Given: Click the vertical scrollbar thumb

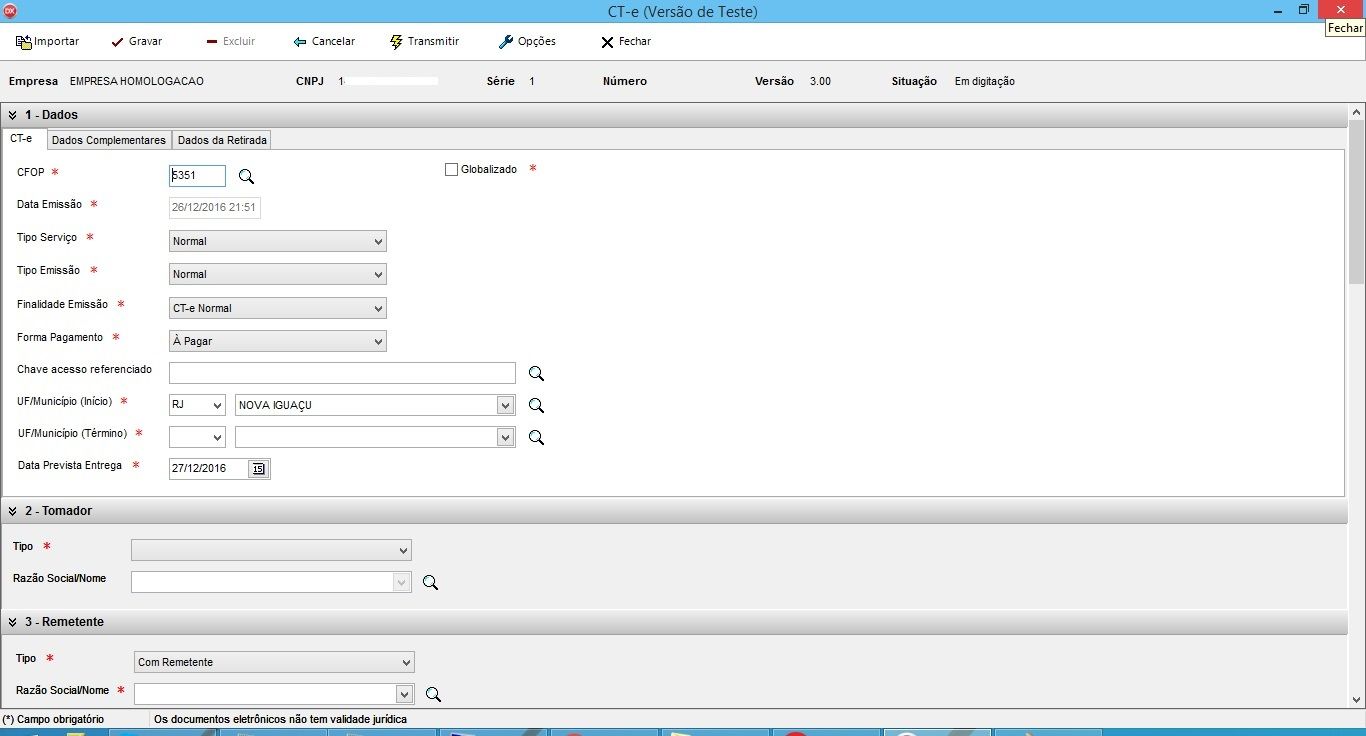Looking at the screenshot, I should click(1356, 200).
